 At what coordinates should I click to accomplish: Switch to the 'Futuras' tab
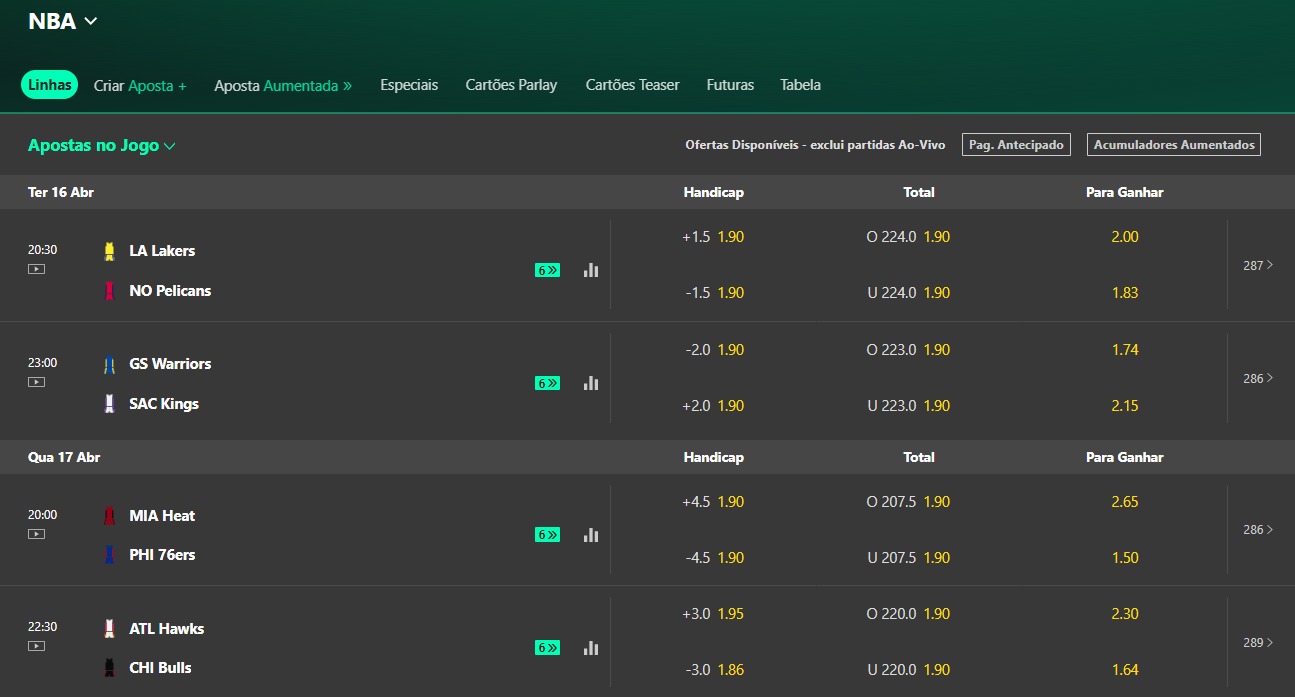click(730, 85)
